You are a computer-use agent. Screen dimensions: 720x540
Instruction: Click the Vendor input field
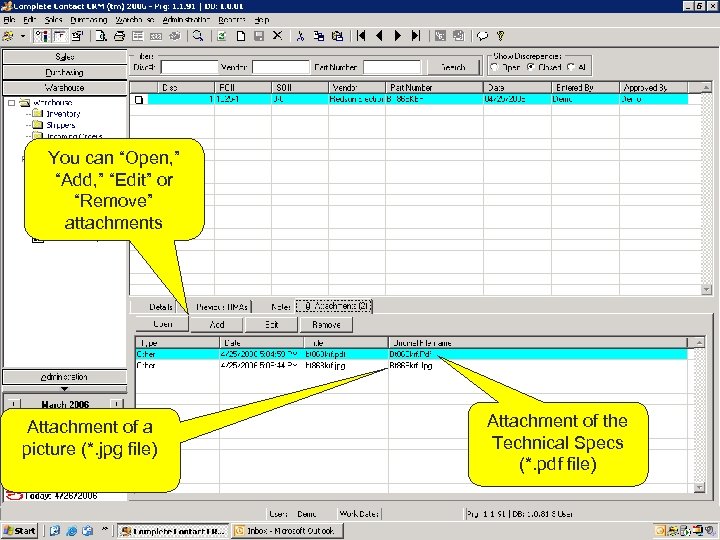[281, 68]
